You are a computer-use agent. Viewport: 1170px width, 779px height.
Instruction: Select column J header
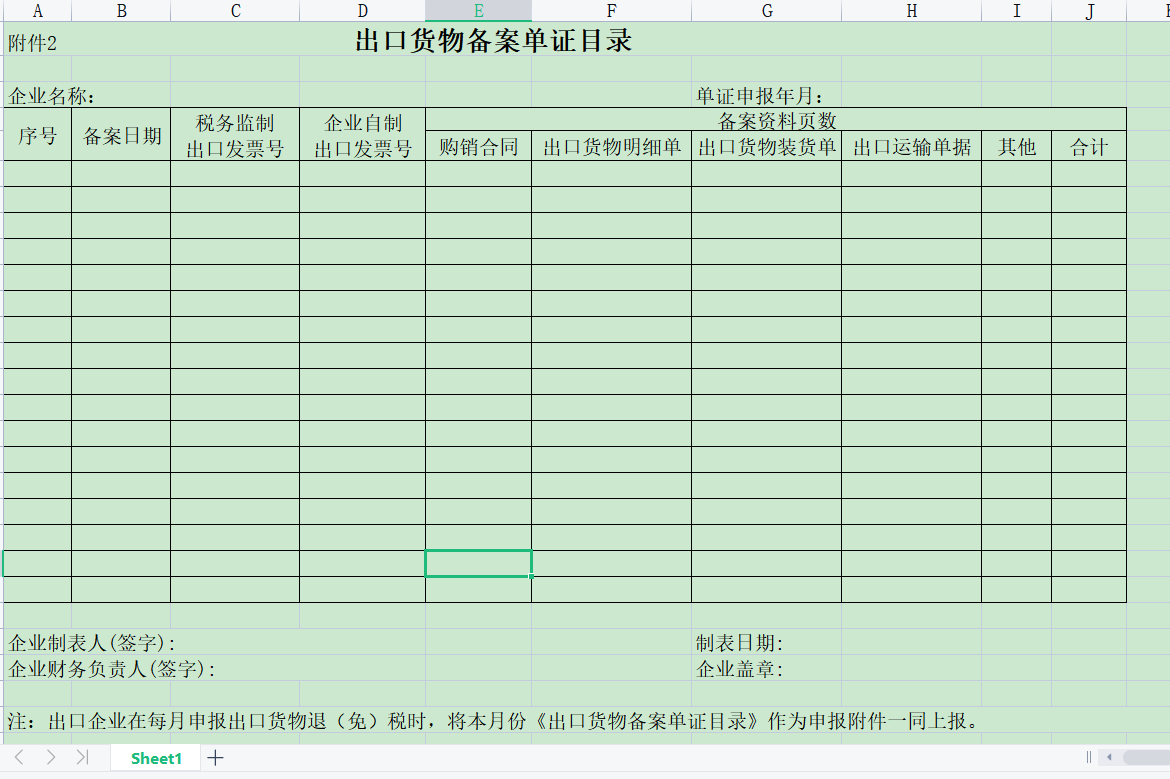pyautogui.click(x=1089, y=10)
